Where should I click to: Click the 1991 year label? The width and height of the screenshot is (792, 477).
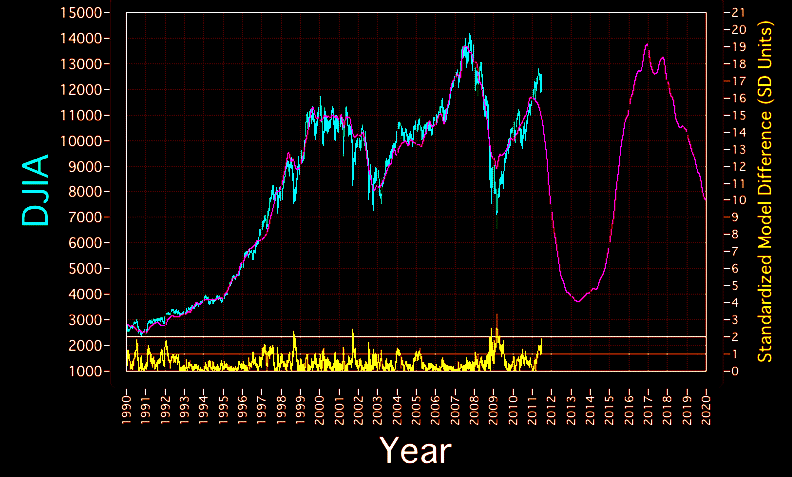(145, 409)
